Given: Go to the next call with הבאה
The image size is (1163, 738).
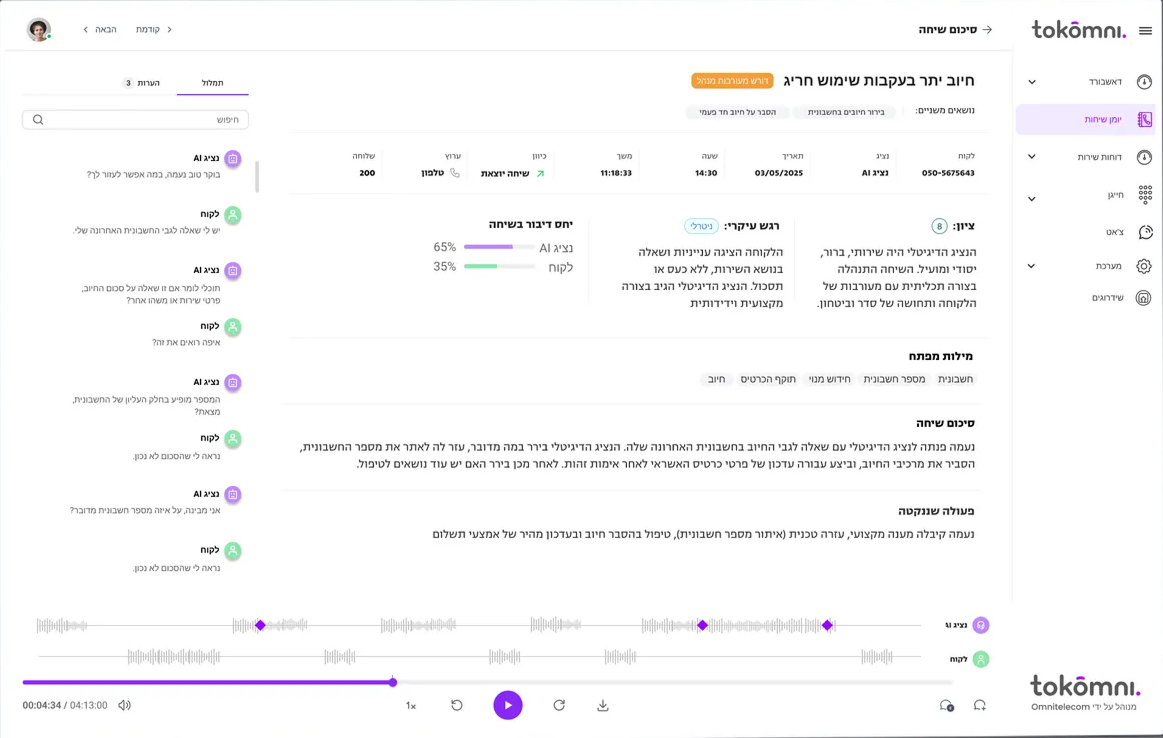Looking at the screenshot, I should (100, 30).
